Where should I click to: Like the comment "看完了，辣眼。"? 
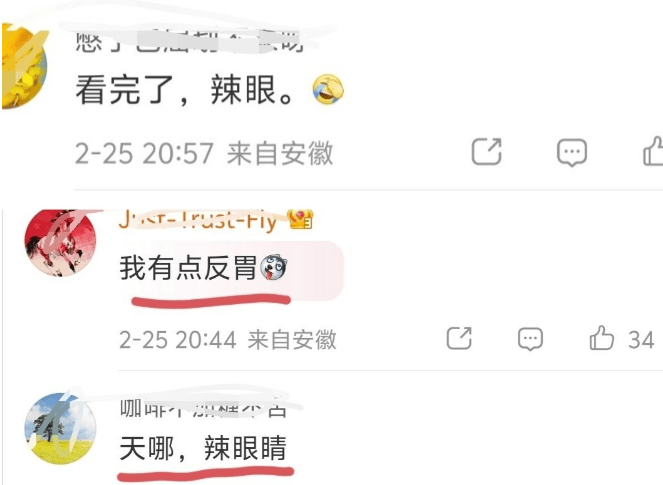[x=653, y=151]
